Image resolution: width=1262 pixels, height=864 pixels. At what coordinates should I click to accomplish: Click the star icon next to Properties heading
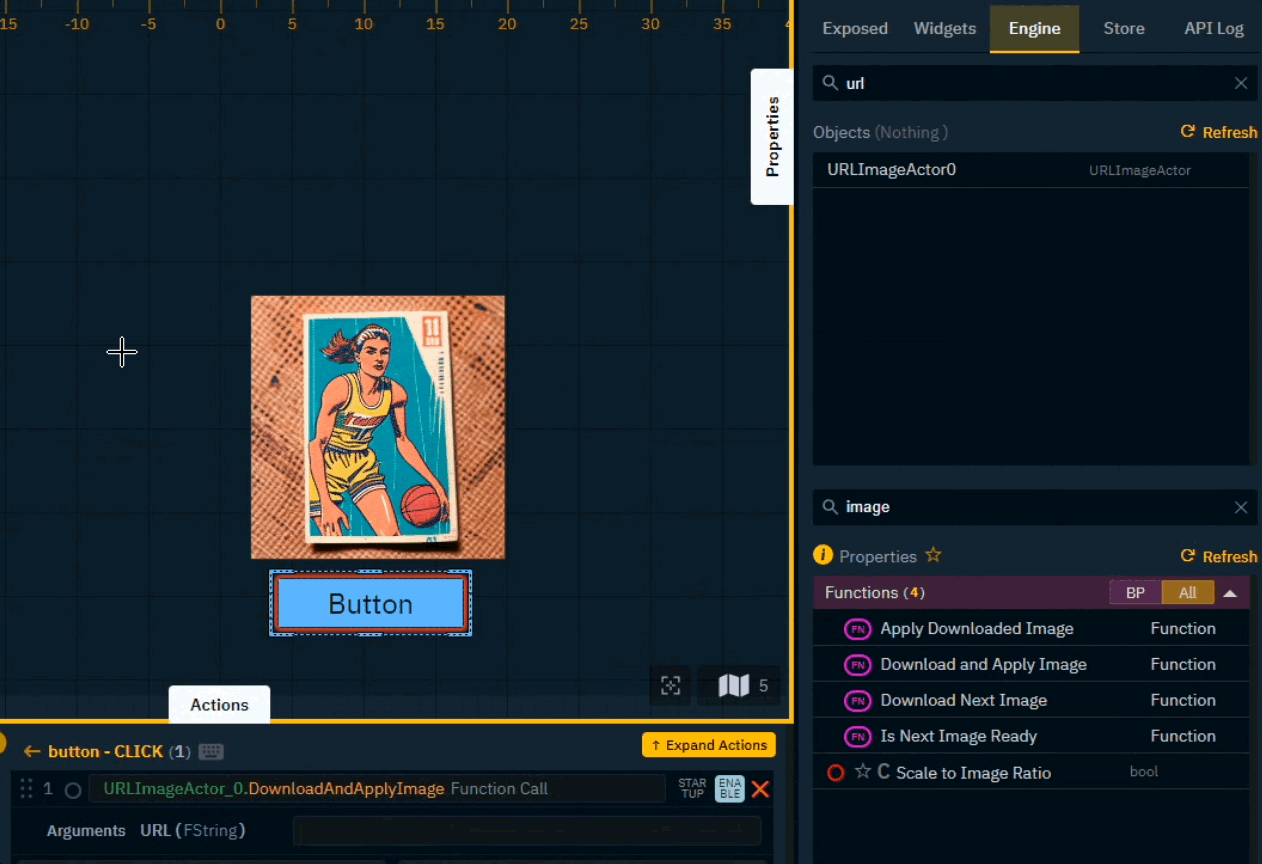pos(933,555)
